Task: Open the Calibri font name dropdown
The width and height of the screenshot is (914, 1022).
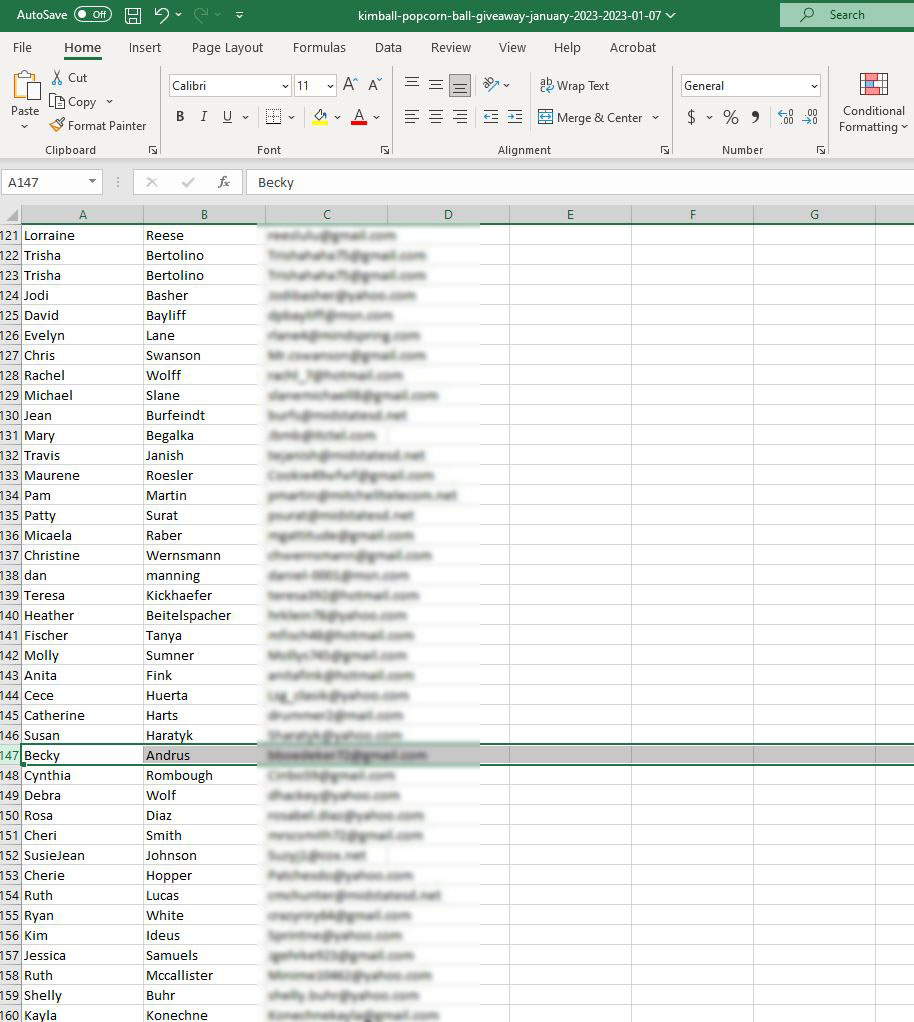Action: [284, 86]
